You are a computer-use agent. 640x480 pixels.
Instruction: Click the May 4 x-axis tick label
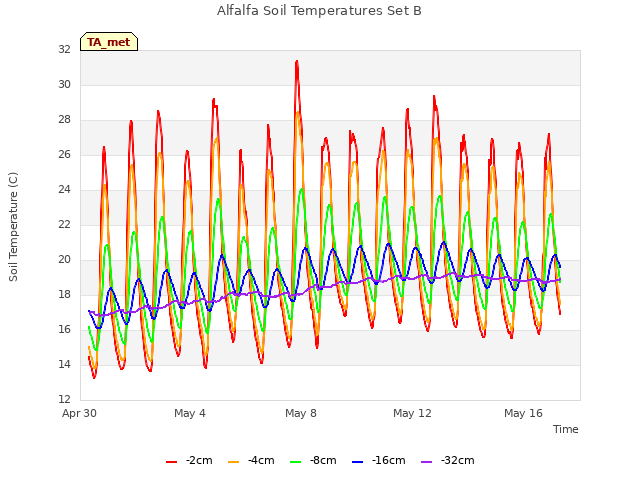pyautogui.click(x=190, y=413)
